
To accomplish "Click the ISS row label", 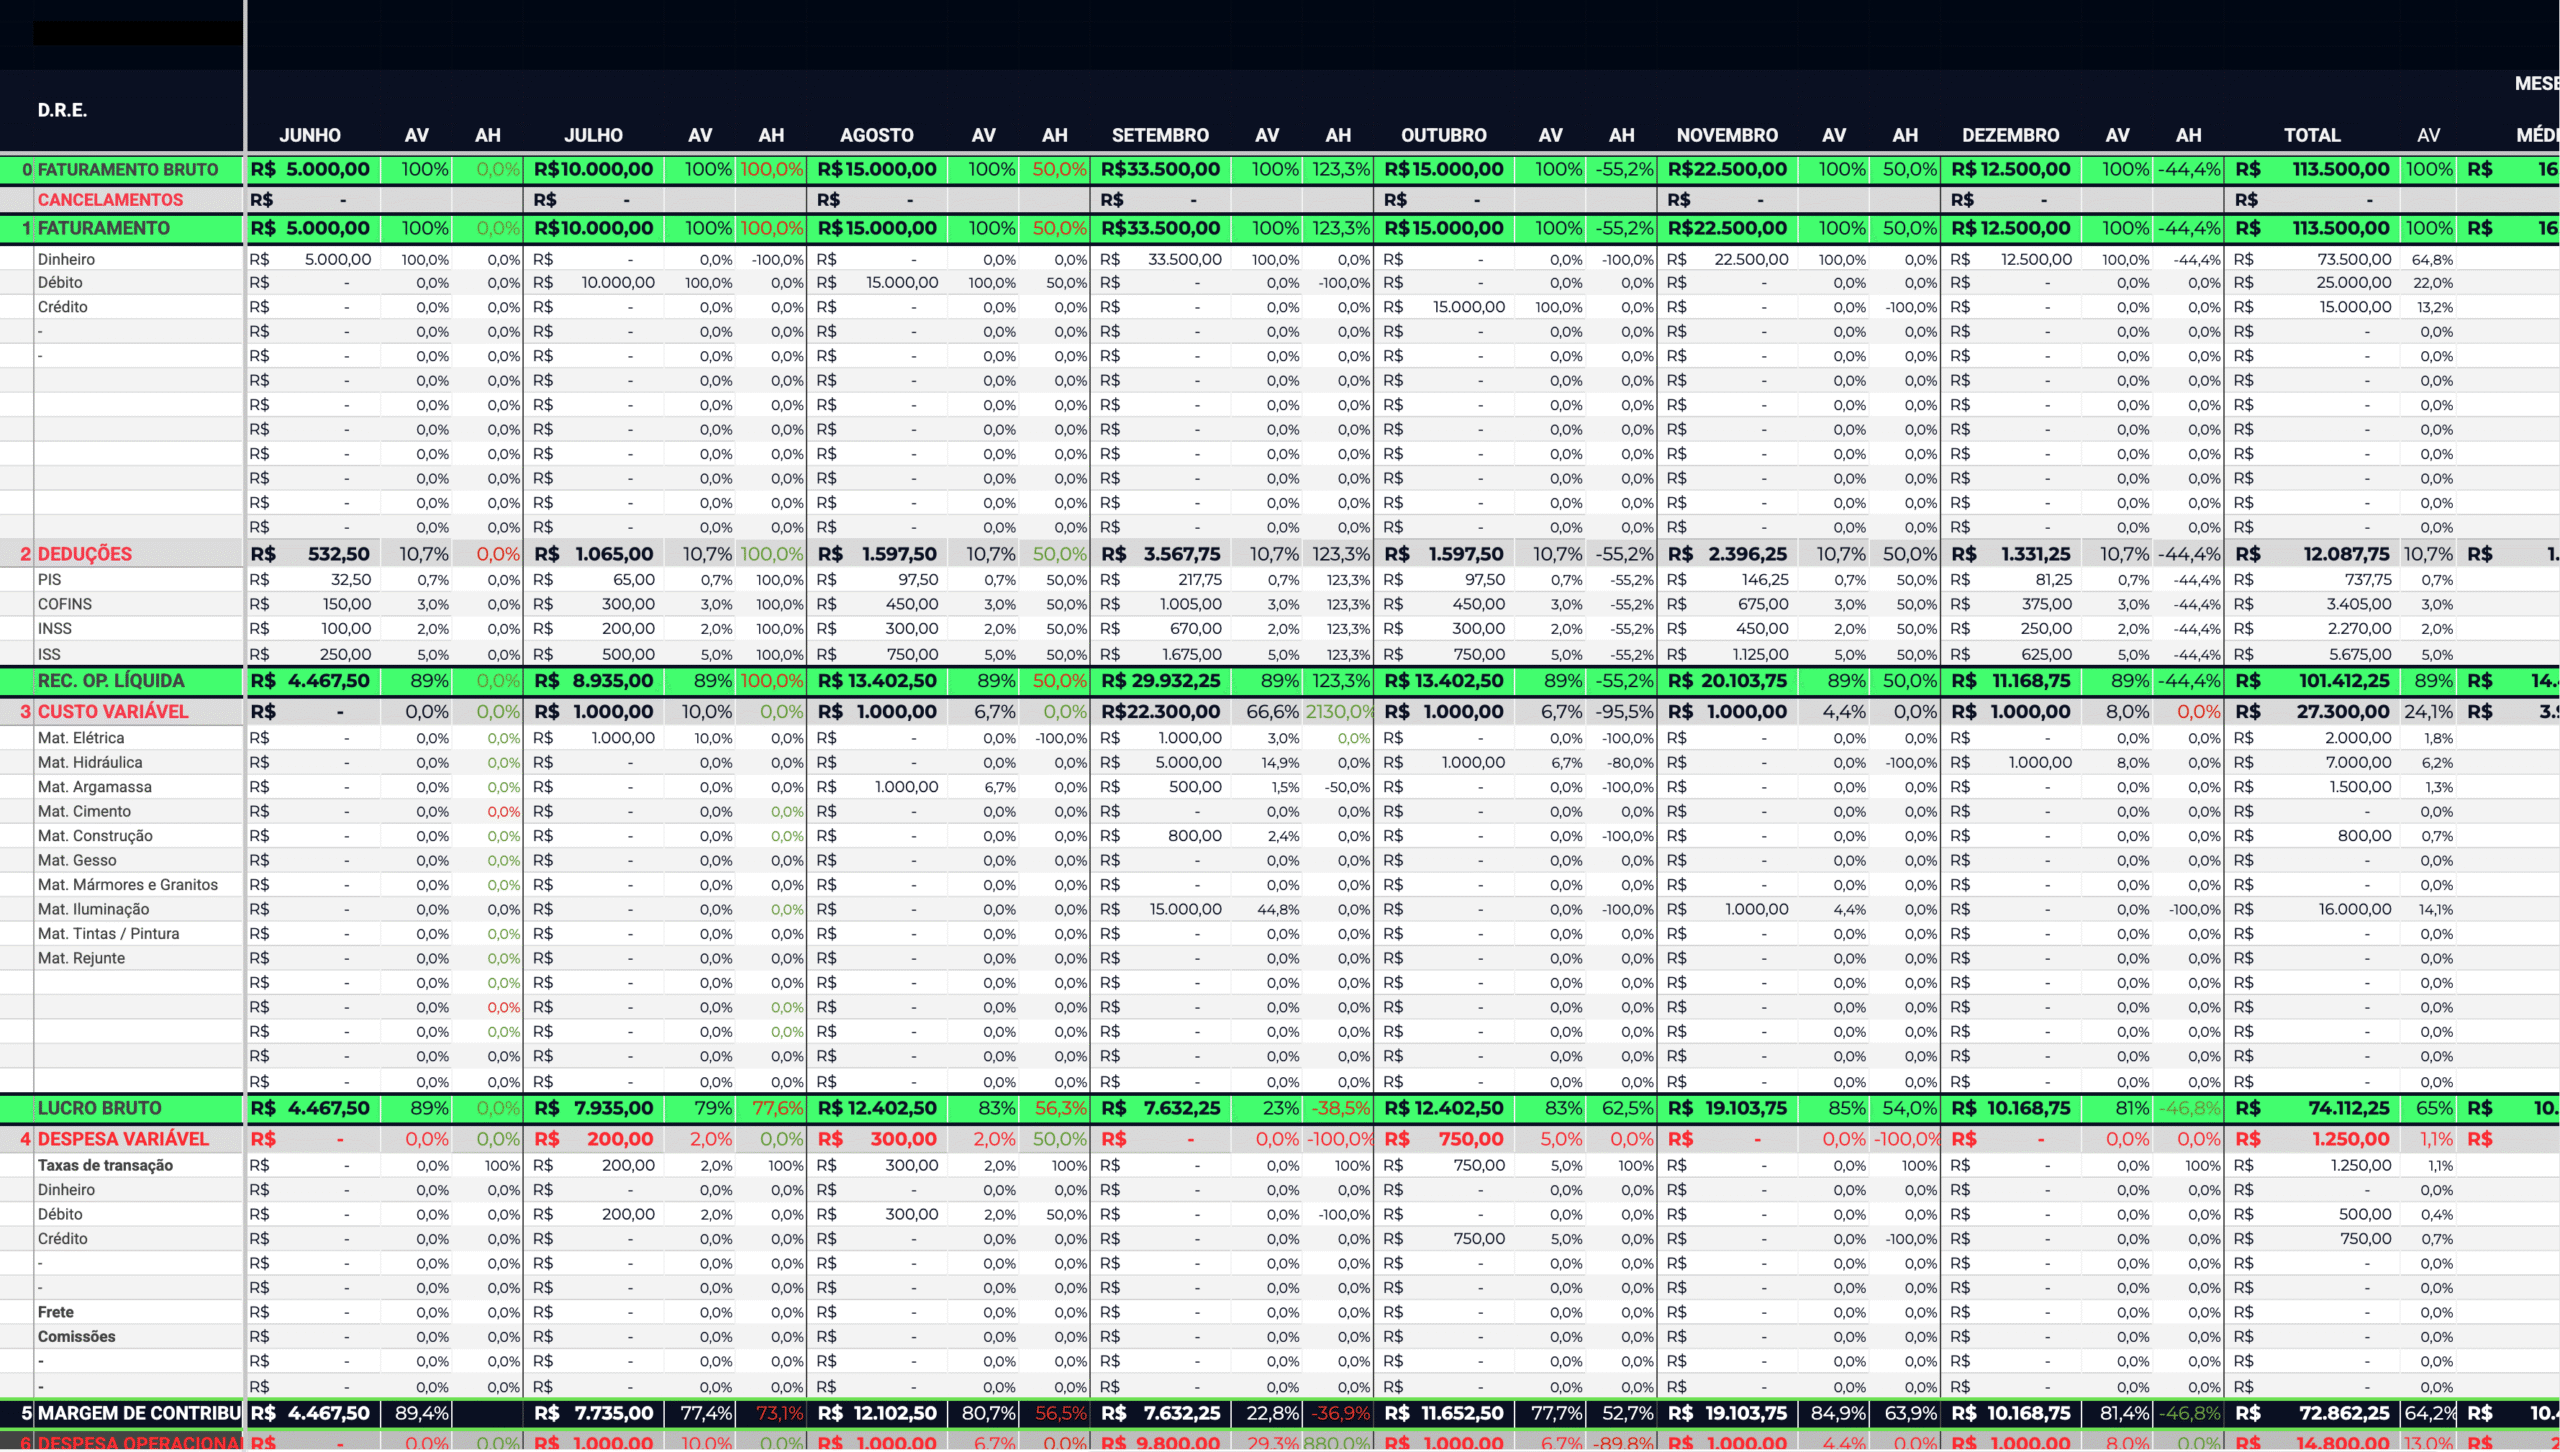I will [x=49, y=655].
